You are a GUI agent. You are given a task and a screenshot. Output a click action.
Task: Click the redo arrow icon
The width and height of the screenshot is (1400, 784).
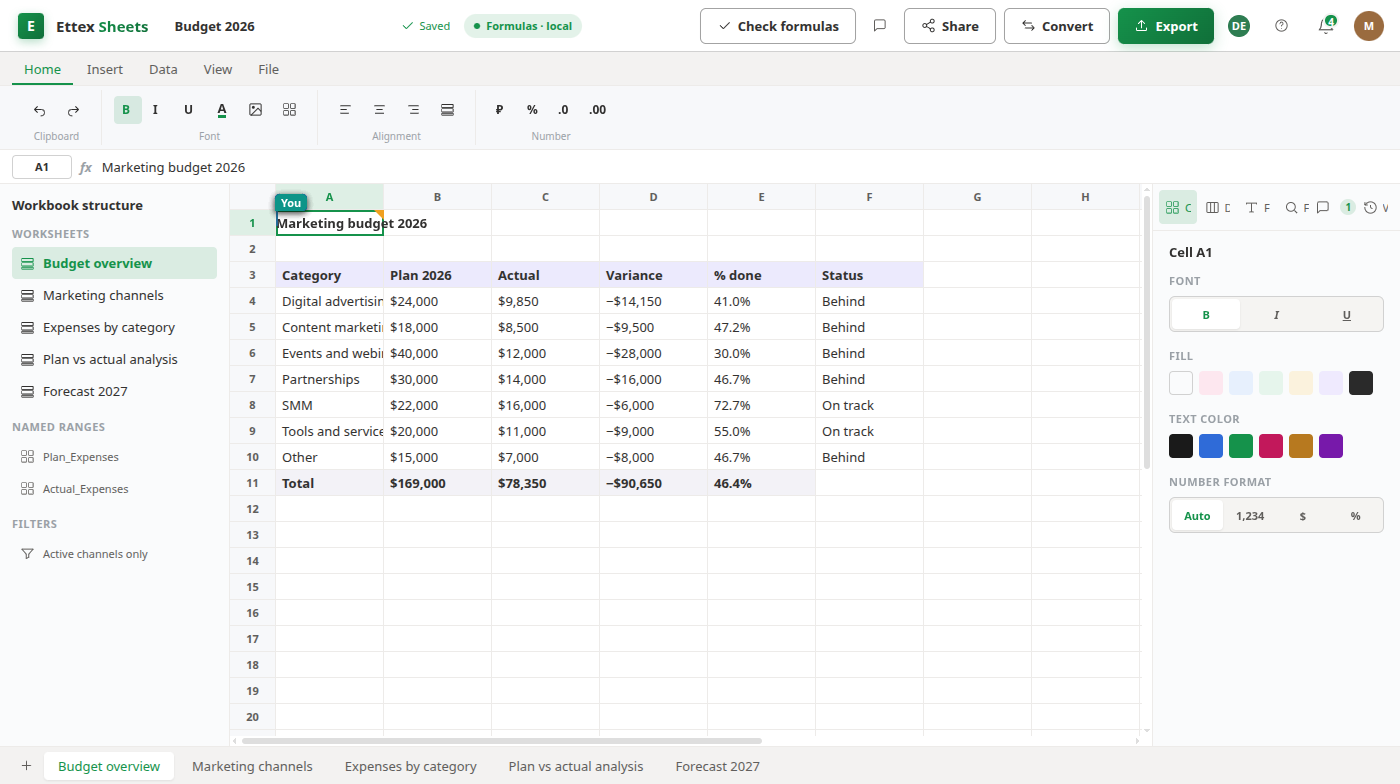[x=73, y=110]
